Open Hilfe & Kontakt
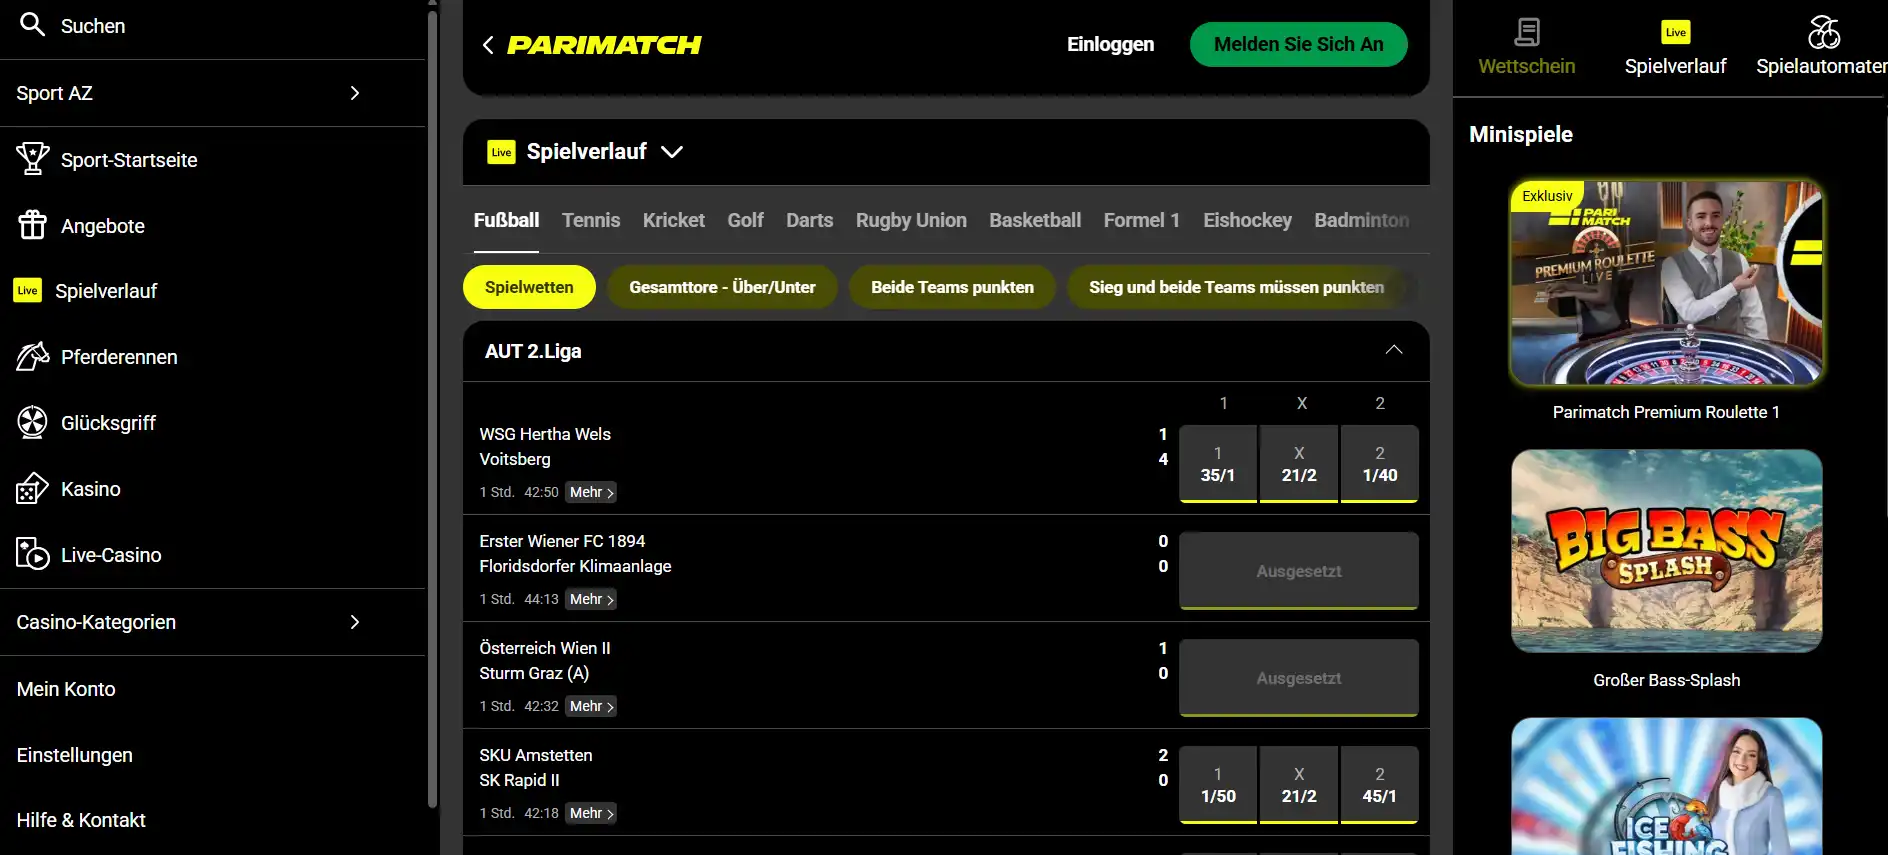The height and width of the screenshot is (855, 1888). (81, 820)
